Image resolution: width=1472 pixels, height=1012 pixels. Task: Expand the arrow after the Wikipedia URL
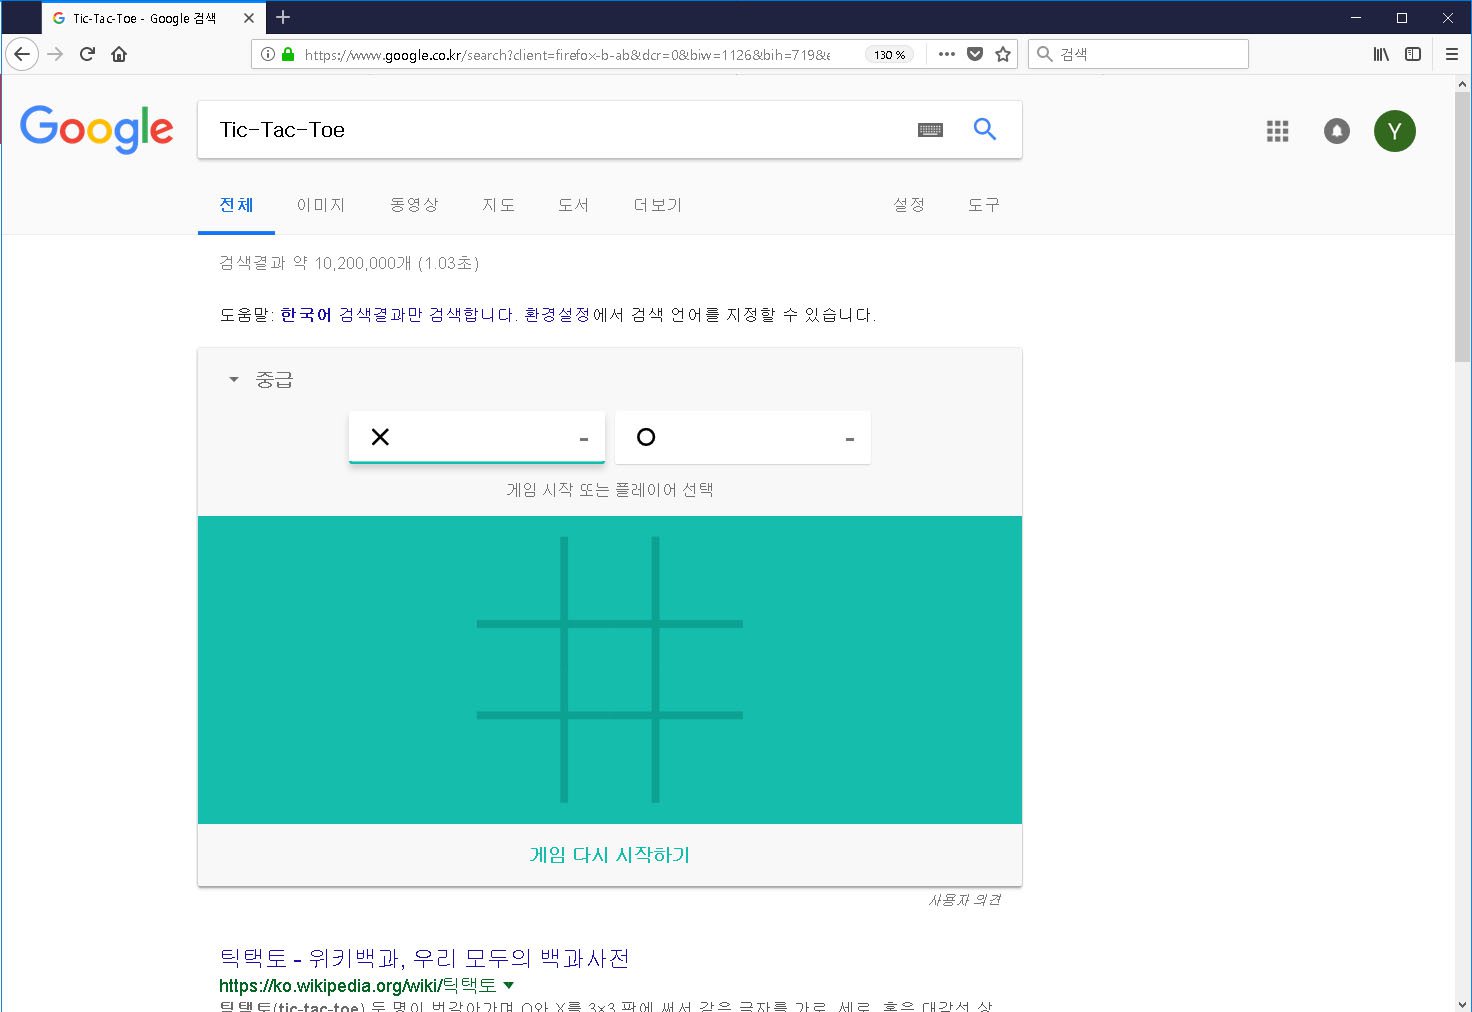(509, 986)
